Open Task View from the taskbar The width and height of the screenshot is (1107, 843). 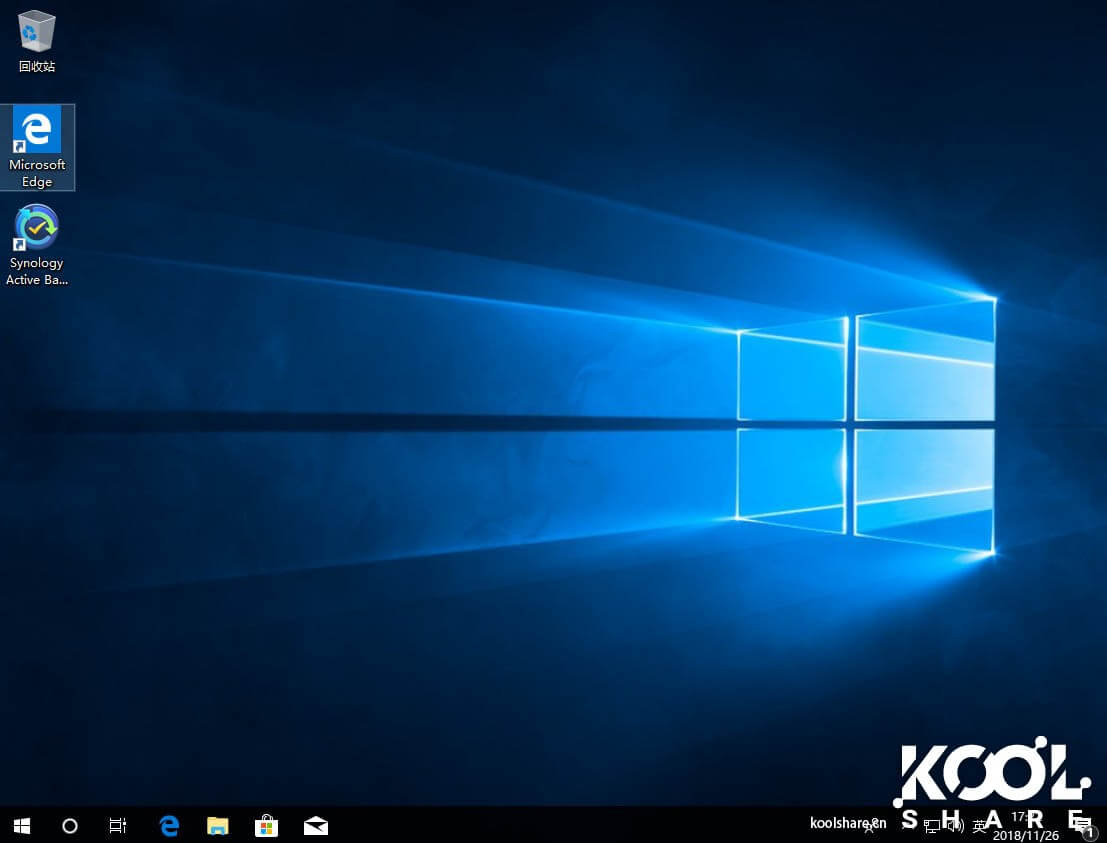pyautogui.click(x=118, y=825)
